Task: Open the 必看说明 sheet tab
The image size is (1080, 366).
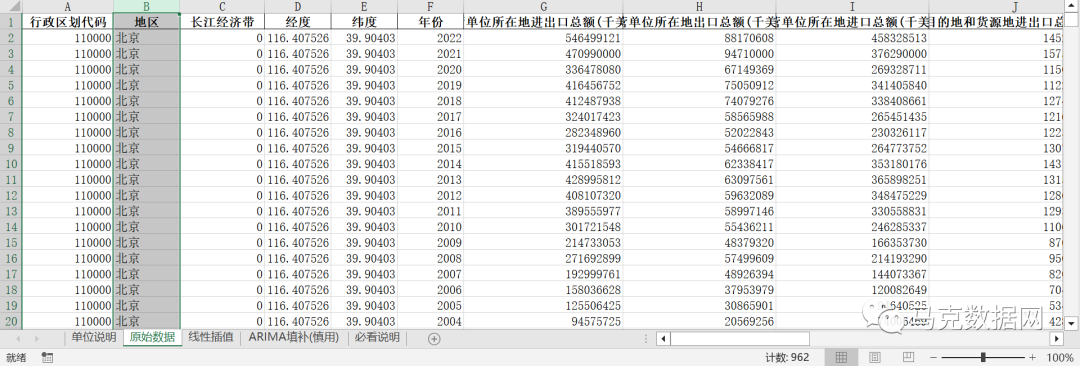Action: click(x=377, y=338)
